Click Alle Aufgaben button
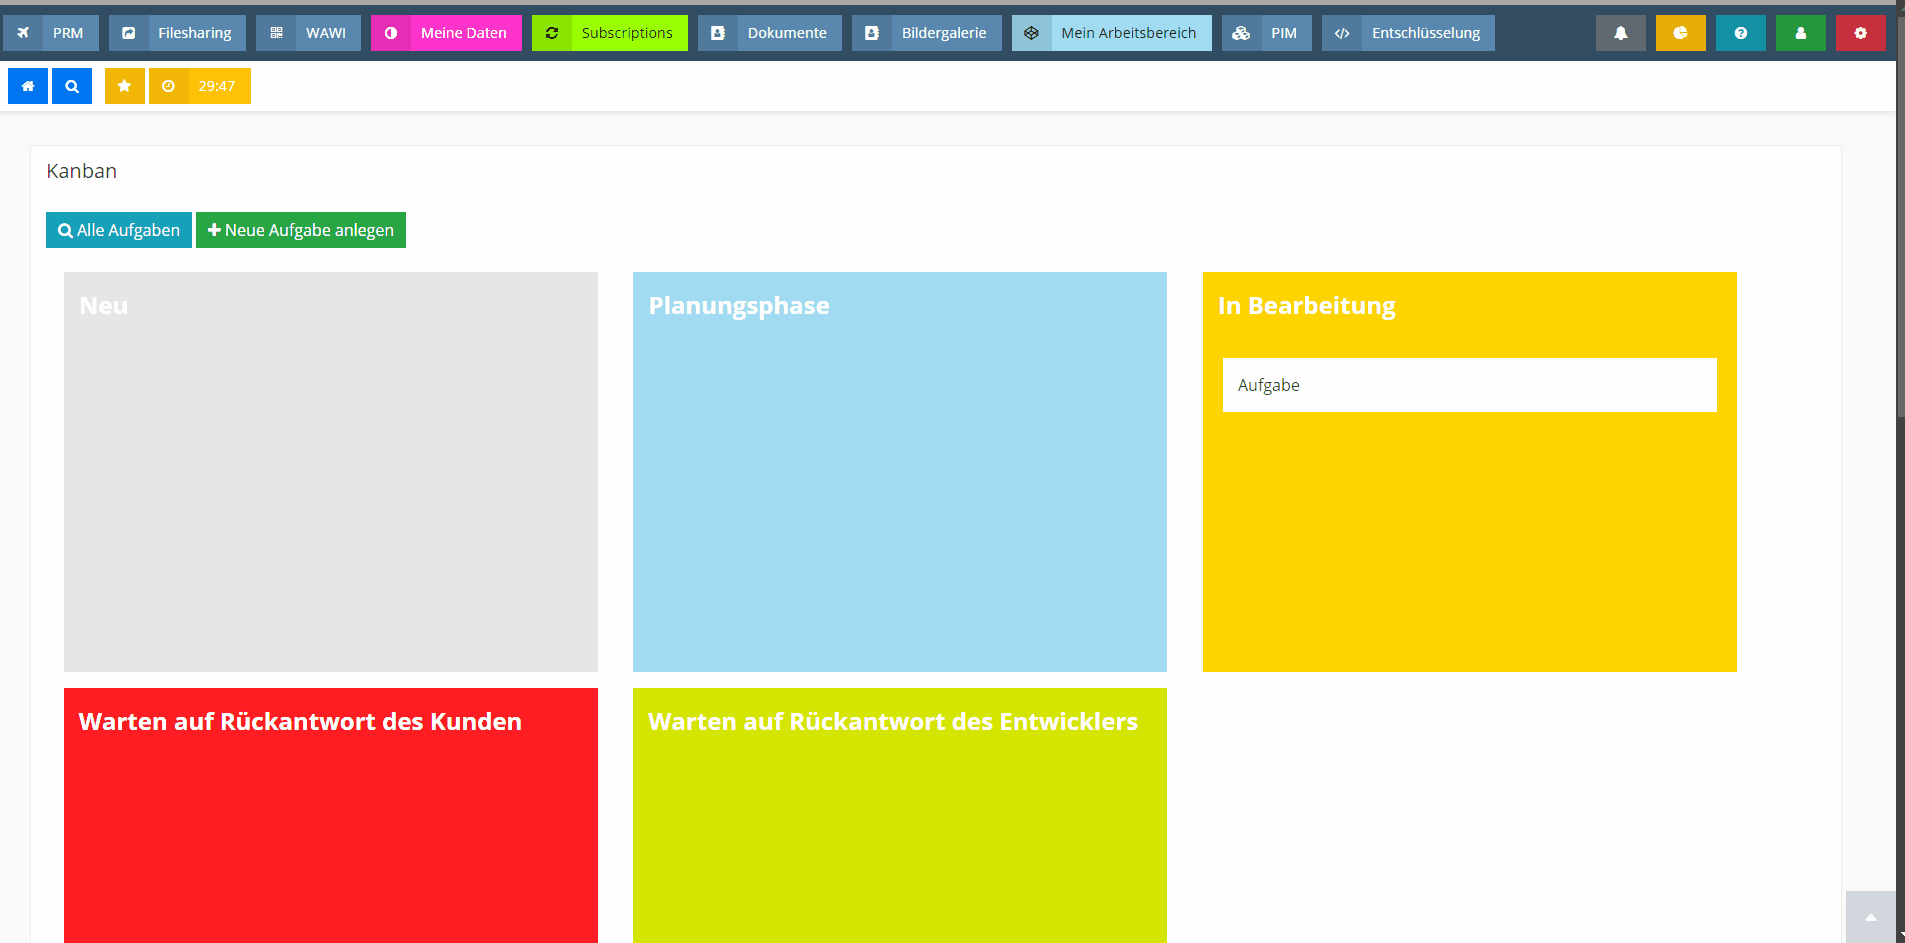This screenshot has height=943, width=1905. tap(119, 230)
